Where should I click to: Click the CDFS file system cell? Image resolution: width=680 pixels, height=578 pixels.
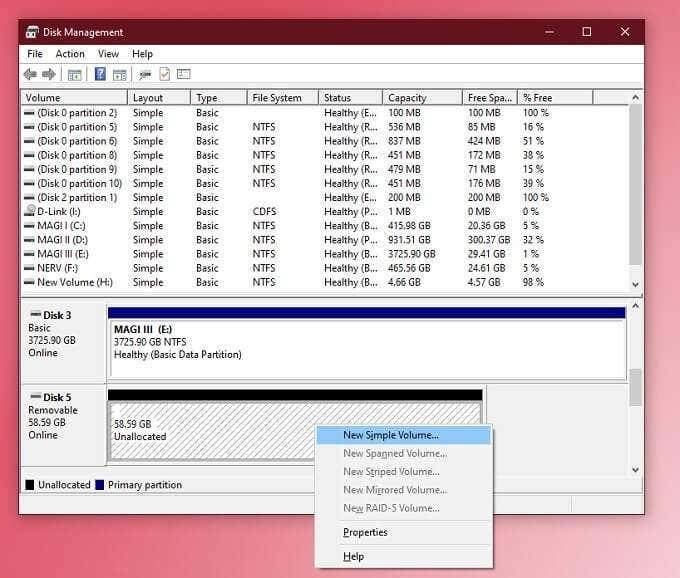click(x=264, y=212)
